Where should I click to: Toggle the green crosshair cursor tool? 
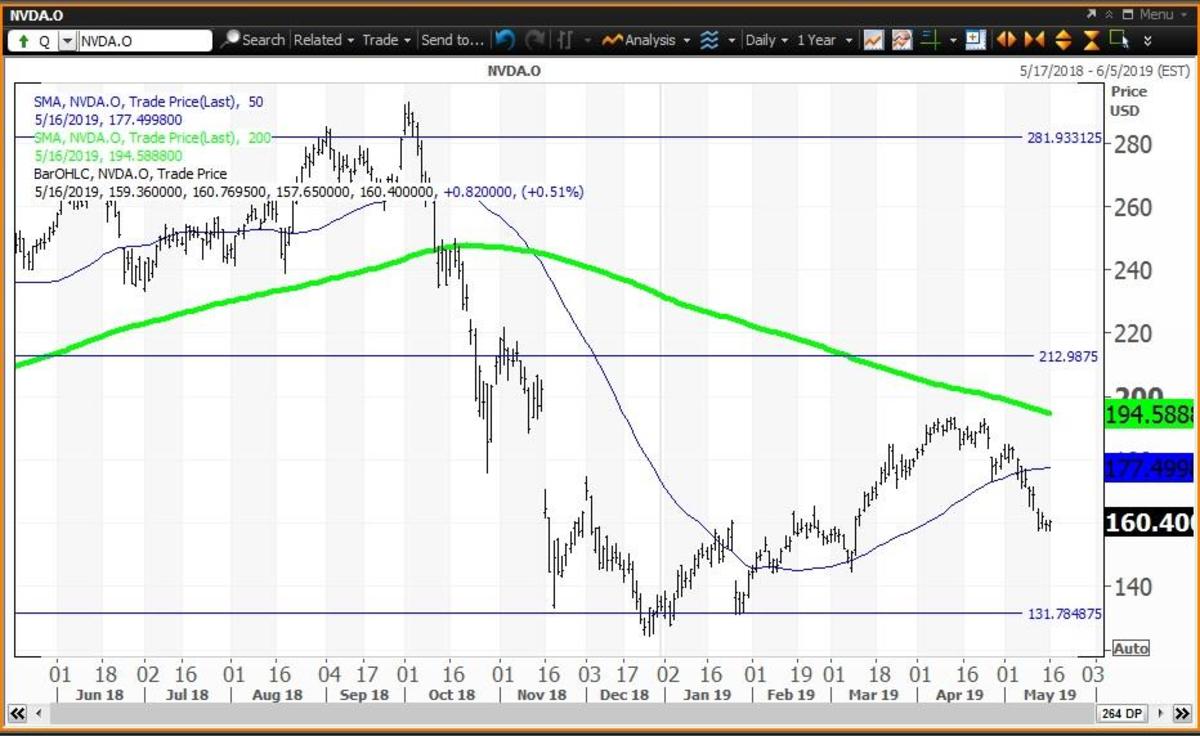pyautogui.click(x=932, y=40)
